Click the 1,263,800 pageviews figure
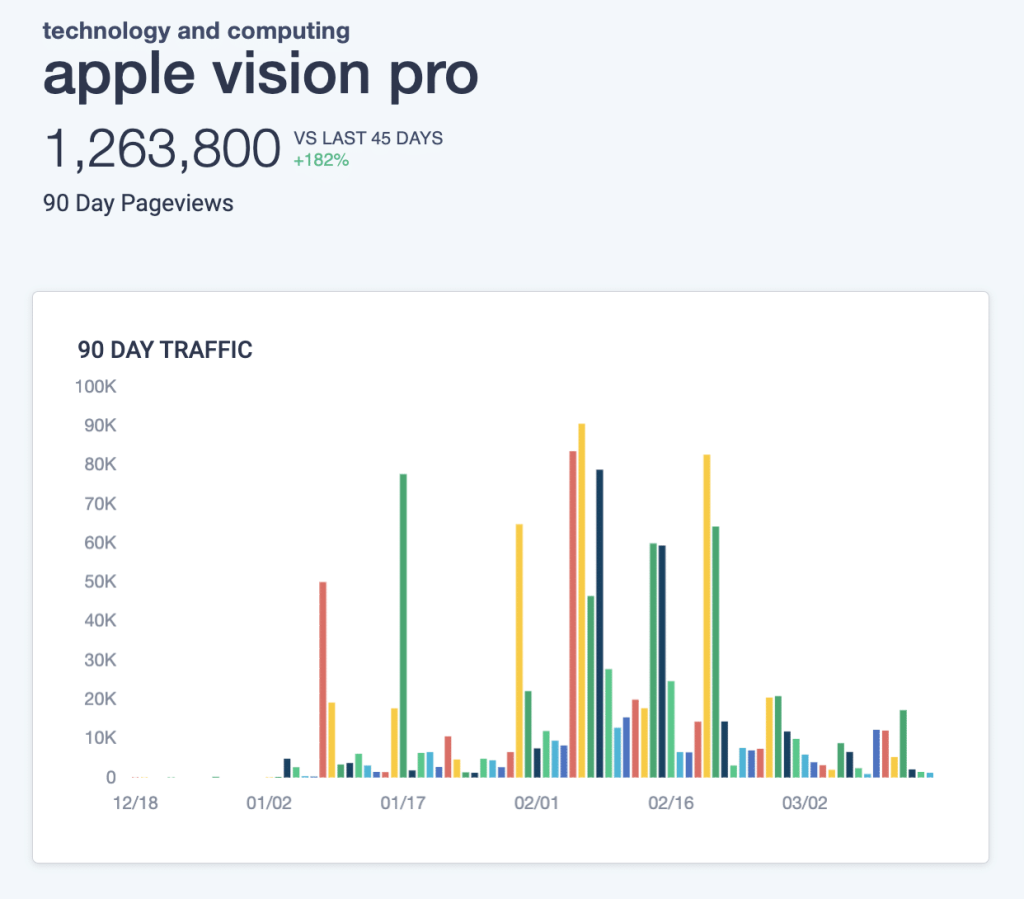This screenshot has width=1024, height=899. tap(163, 150)
